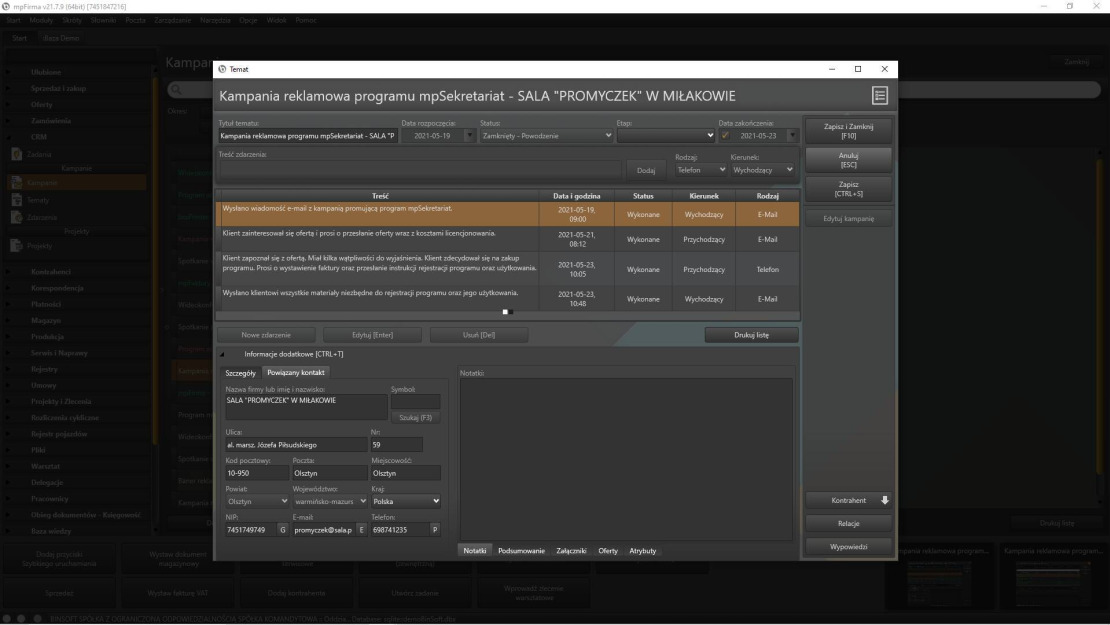Click the Temat dialog title bar icon
The width and height of the screenshot is (1110, 625).
pos(222,69)
